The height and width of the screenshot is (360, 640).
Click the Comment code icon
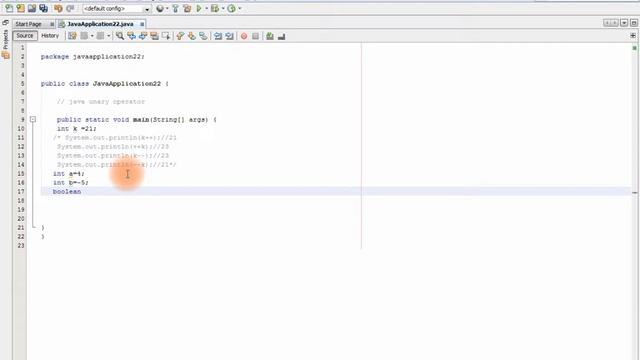pyautogui.click(x=270, y=36)
